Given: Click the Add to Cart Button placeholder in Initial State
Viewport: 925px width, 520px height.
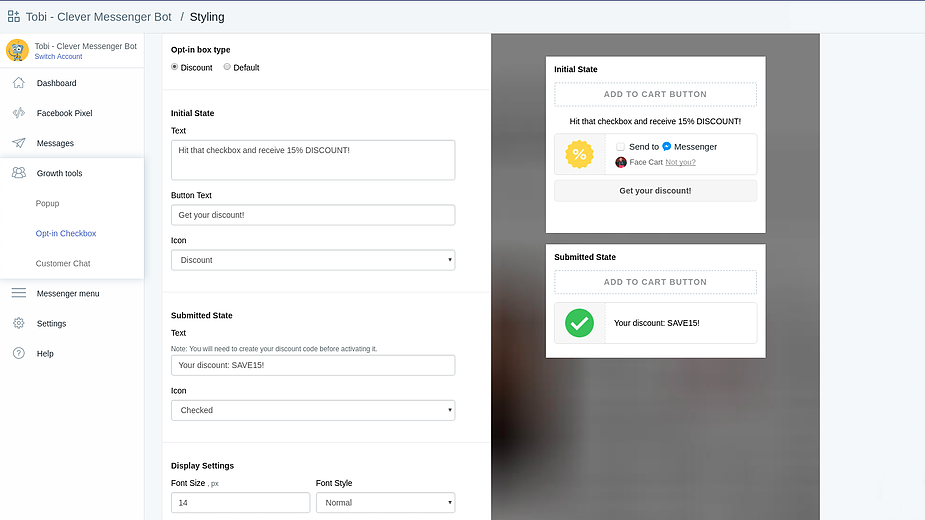Looking at the screenshot, I should 655,94.
